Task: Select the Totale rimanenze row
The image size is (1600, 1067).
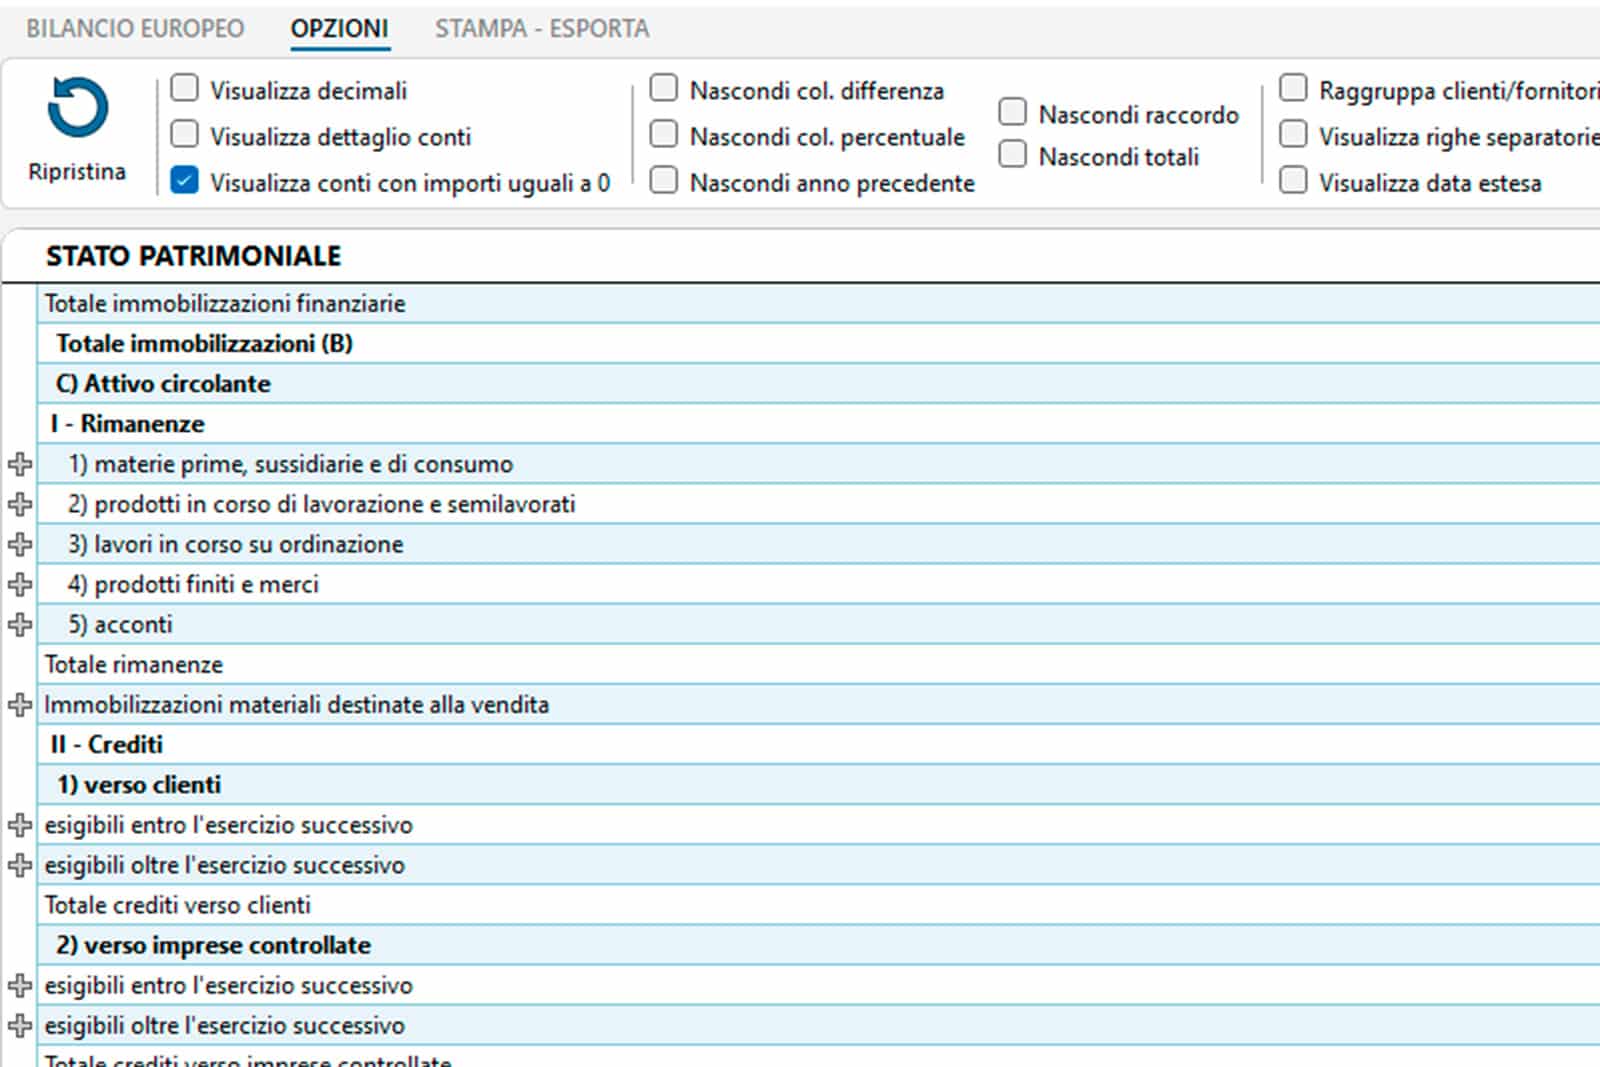Action: pos(134,665)
